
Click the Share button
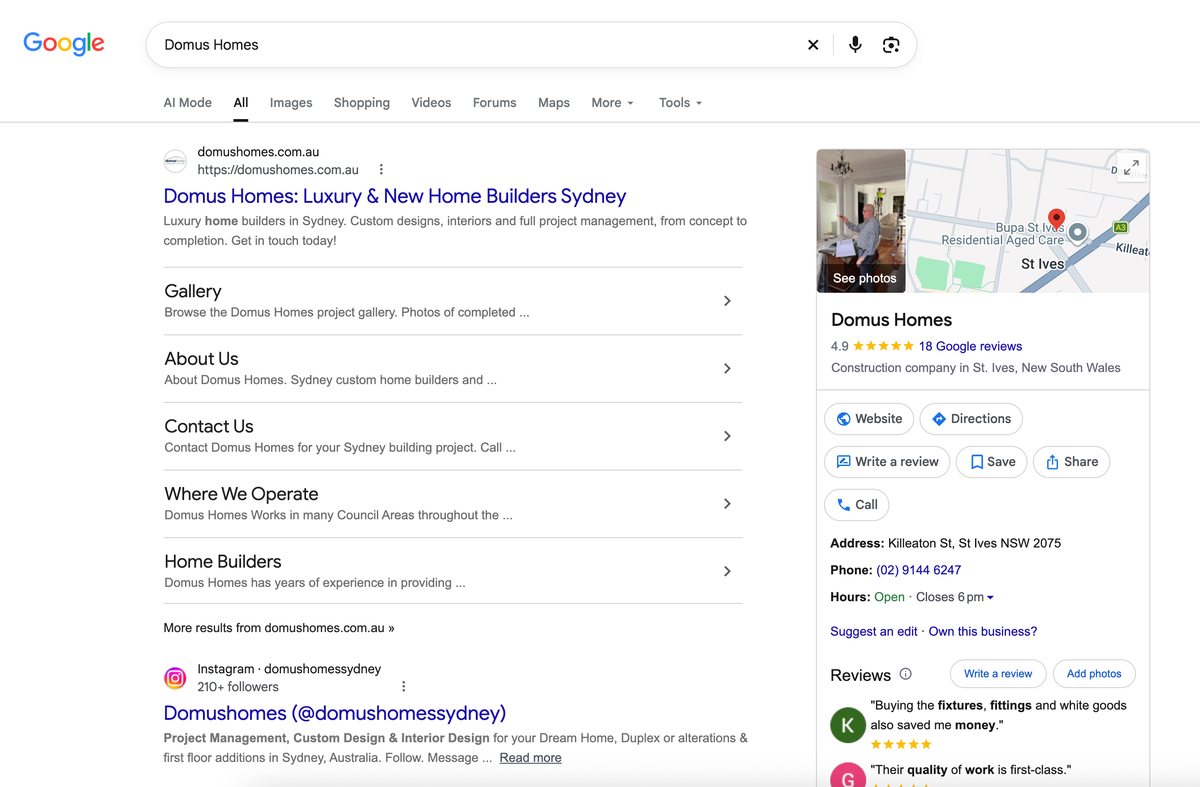pos(1071,462)
